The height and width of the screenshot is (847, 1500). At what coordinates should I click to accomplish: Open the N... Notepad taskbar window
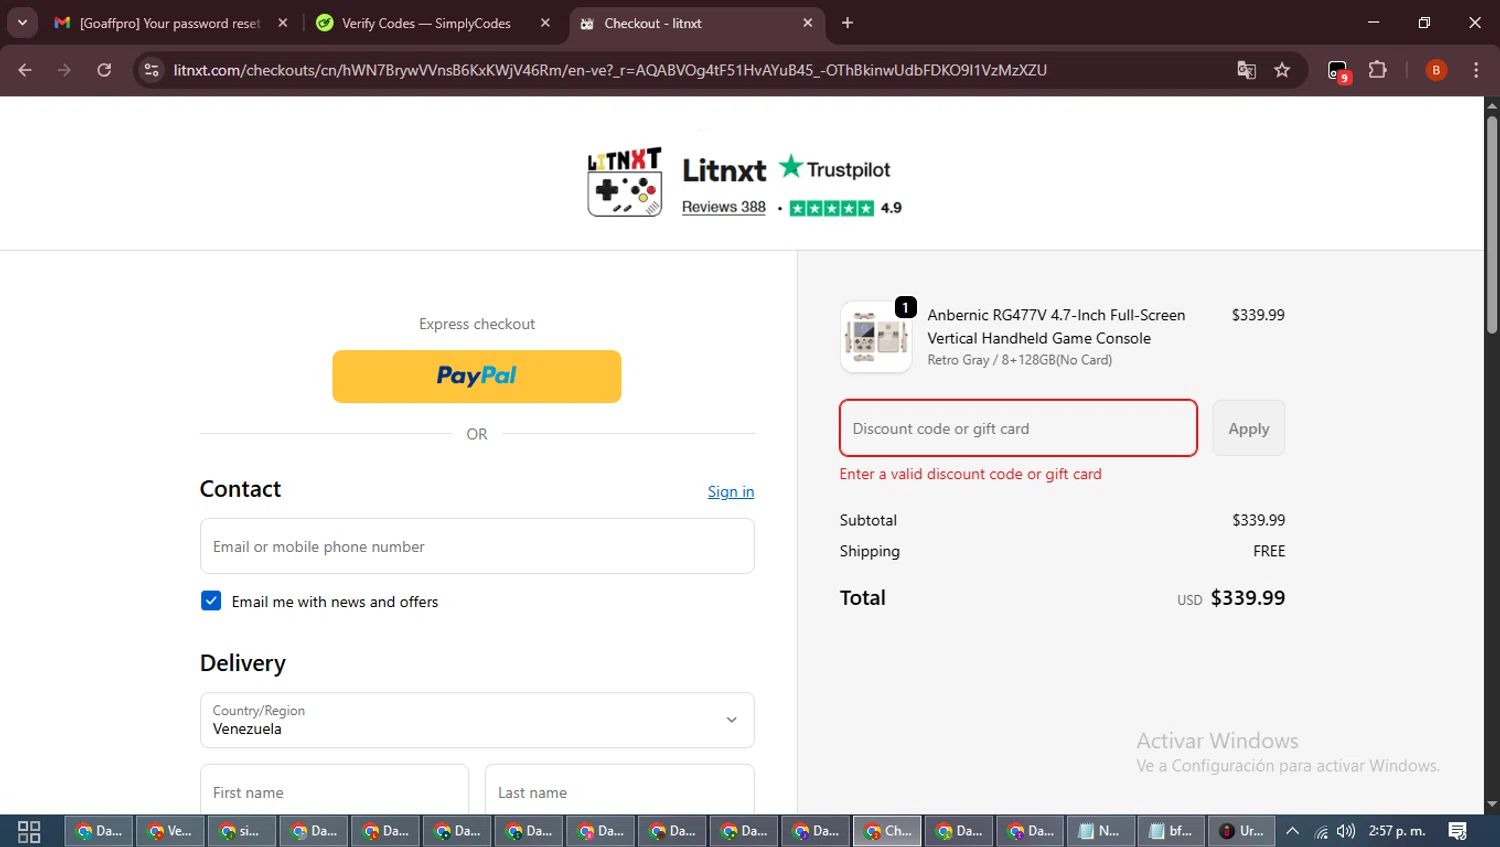click(x=1099, y=831)
